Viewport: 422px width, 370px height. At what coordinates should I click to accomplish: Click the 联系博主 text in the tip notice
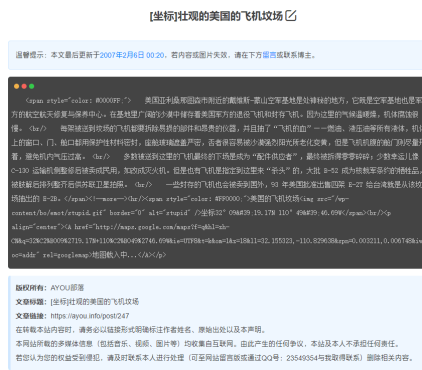[297, 55]
